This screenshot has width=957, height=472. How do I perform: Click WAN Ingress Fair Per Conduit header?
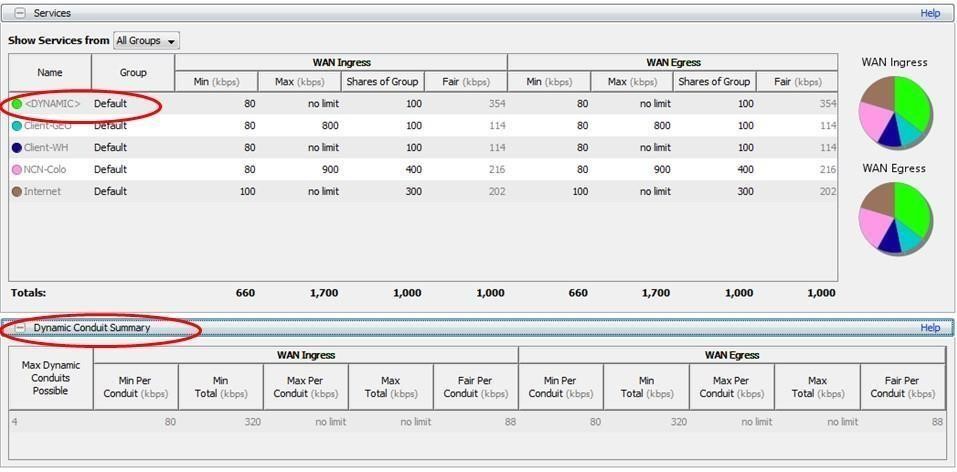[475, 387]
